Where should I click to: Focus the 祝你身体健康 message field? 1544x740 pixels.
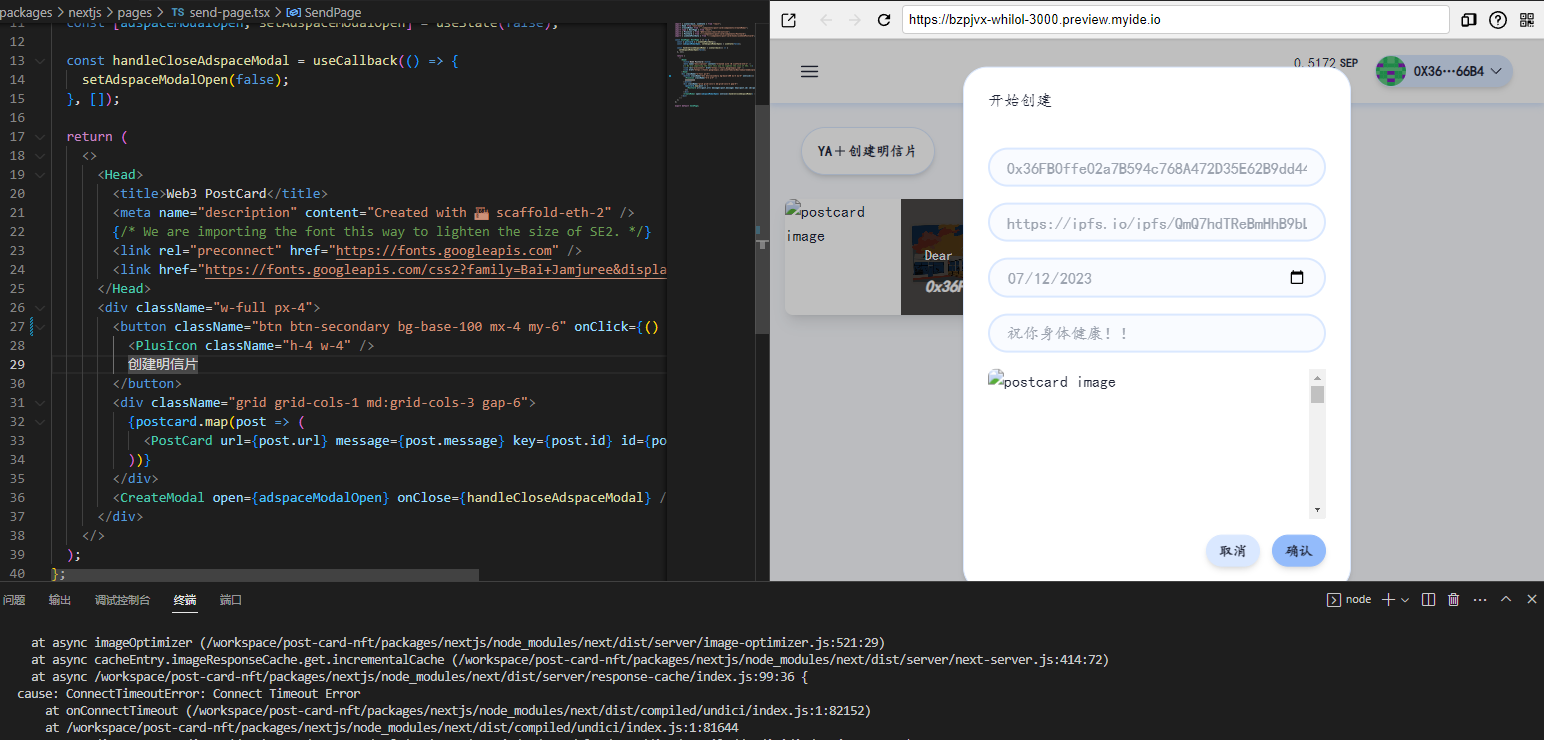tap(1157, 333)
